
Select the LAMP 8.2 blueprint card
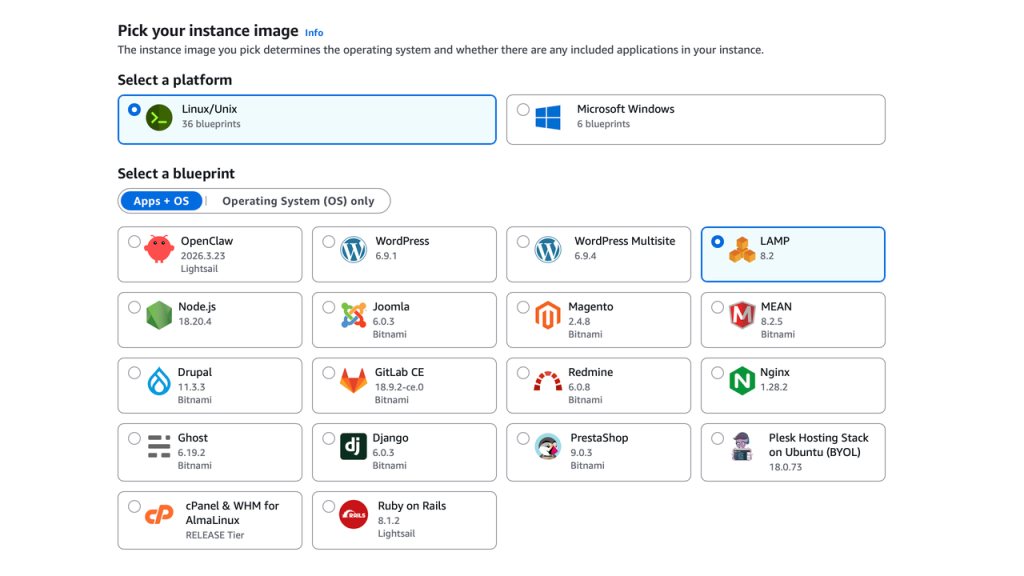tap(793, 254)
